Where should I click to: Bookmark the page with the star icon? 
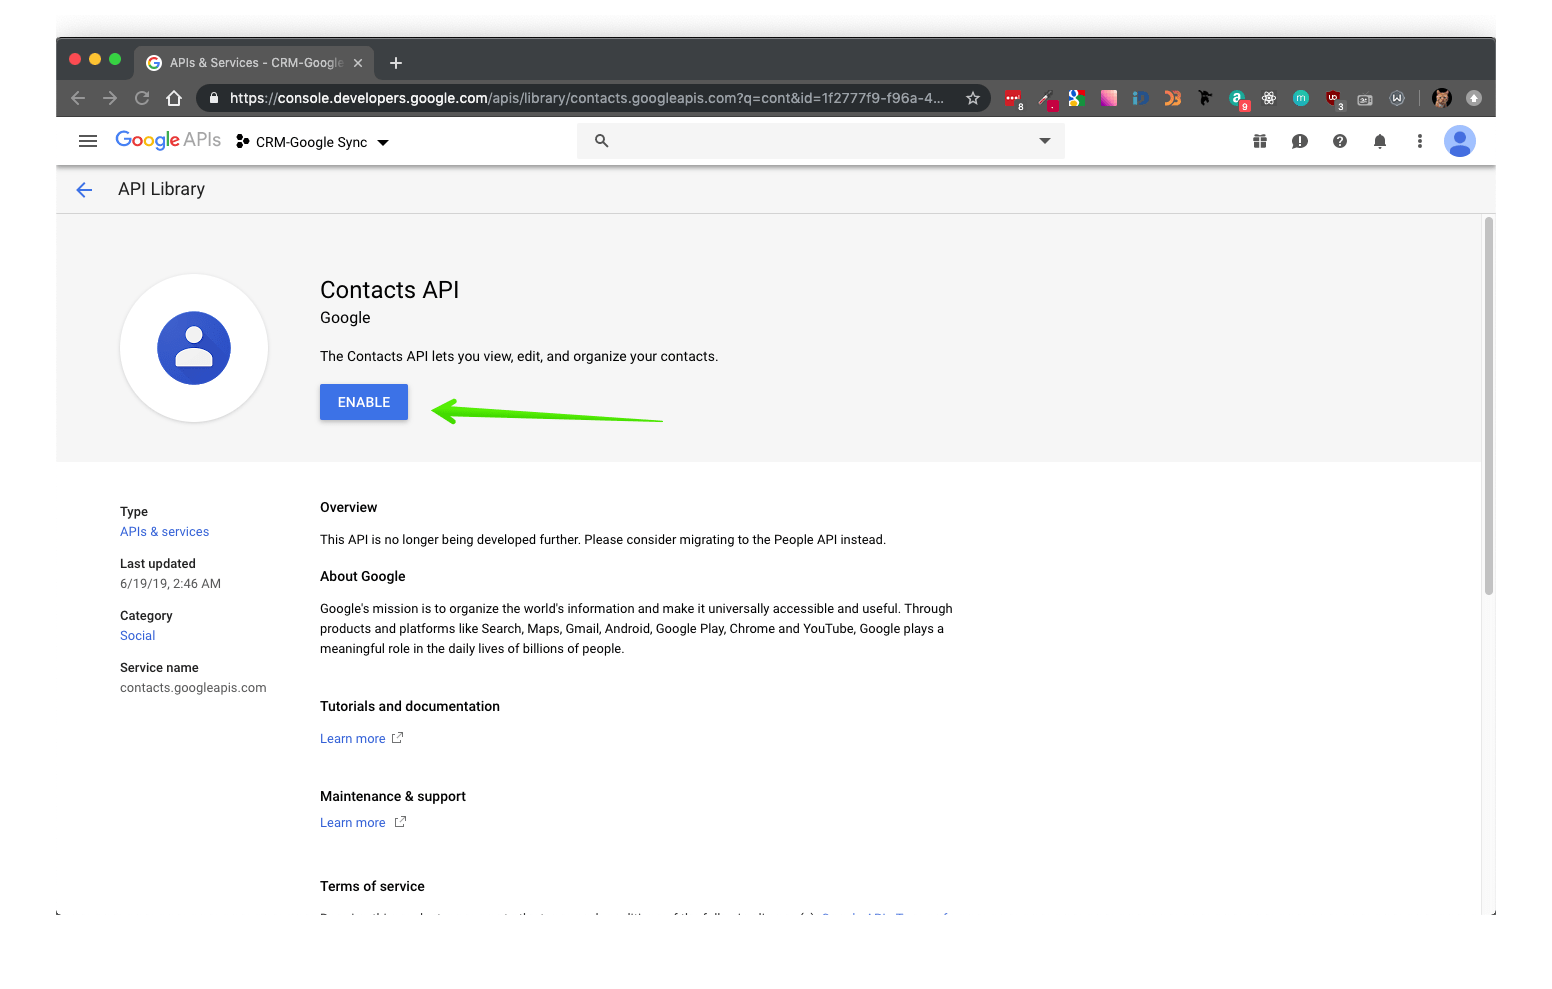tap(972, 98)
